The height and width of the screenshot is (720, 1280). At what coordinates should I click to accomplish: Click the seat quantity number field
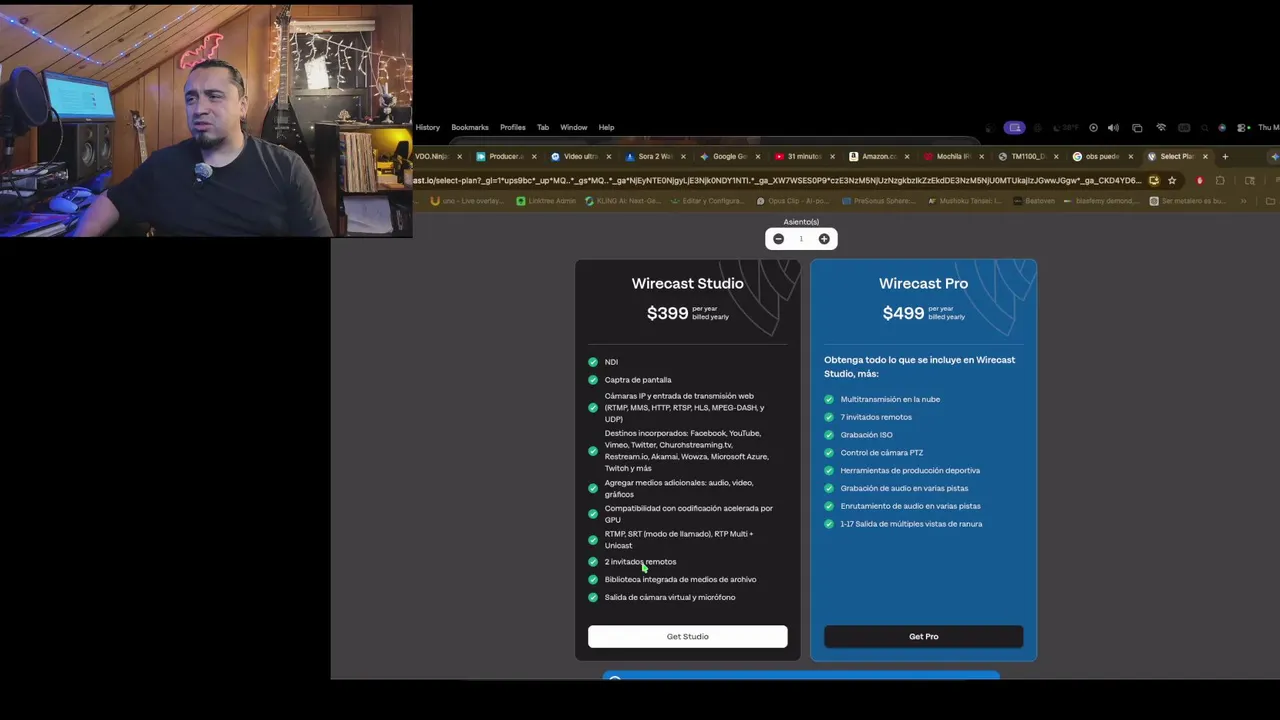pos(801,239)
